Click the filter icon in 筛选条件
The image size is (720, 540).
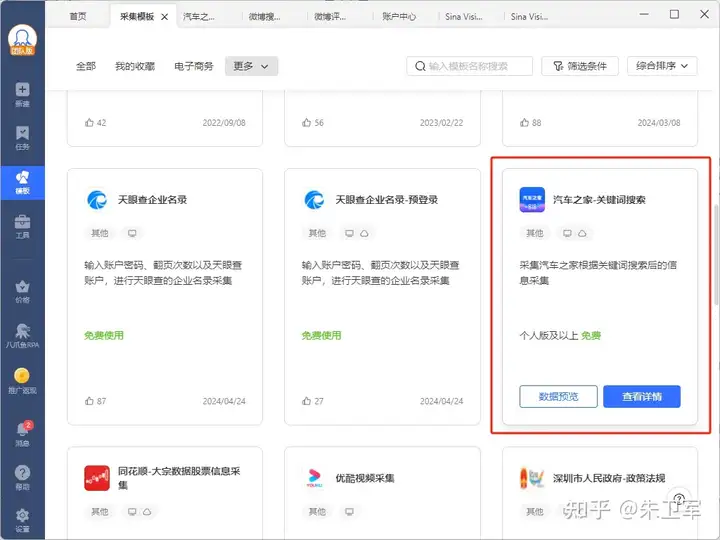coord(558,66)
